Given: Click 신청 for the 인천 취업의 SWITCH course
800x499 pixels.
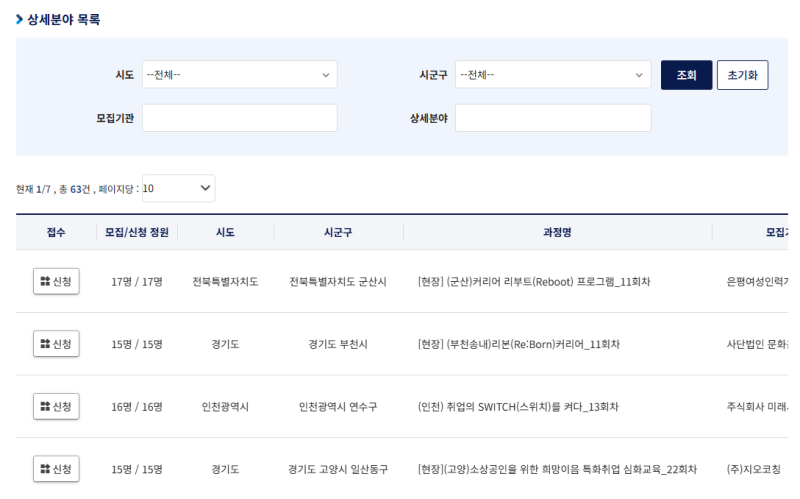Looking at the screenshot, I should point(56,407).
